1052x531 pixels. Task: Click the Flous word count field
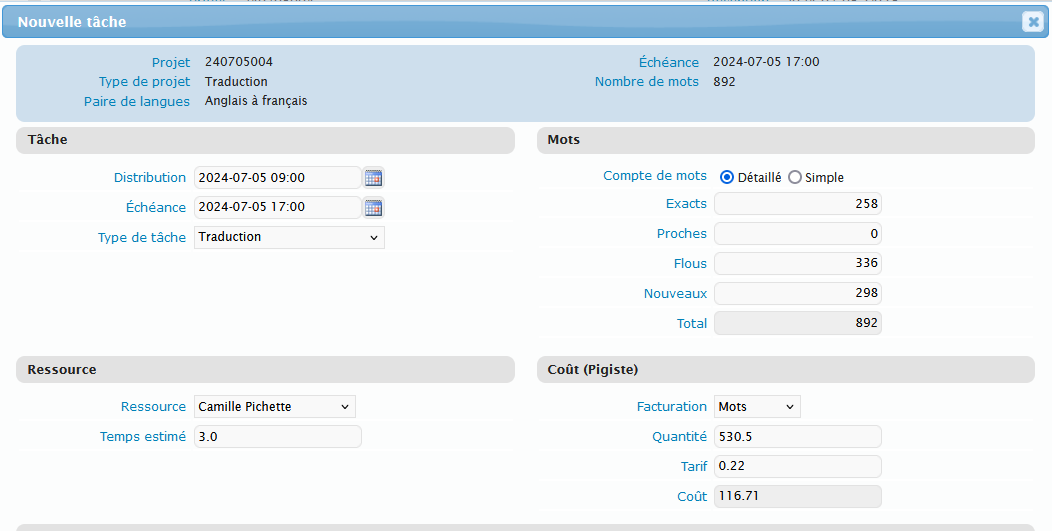coord(797,264)
